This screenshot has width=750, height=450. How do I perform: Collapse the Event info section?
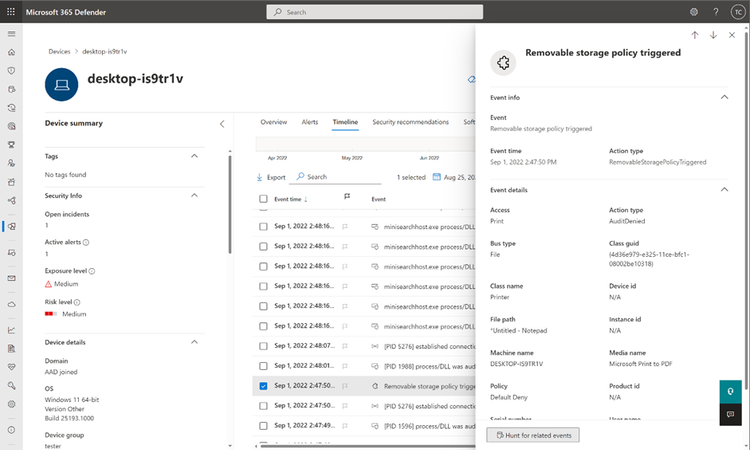tap(724, 97)
